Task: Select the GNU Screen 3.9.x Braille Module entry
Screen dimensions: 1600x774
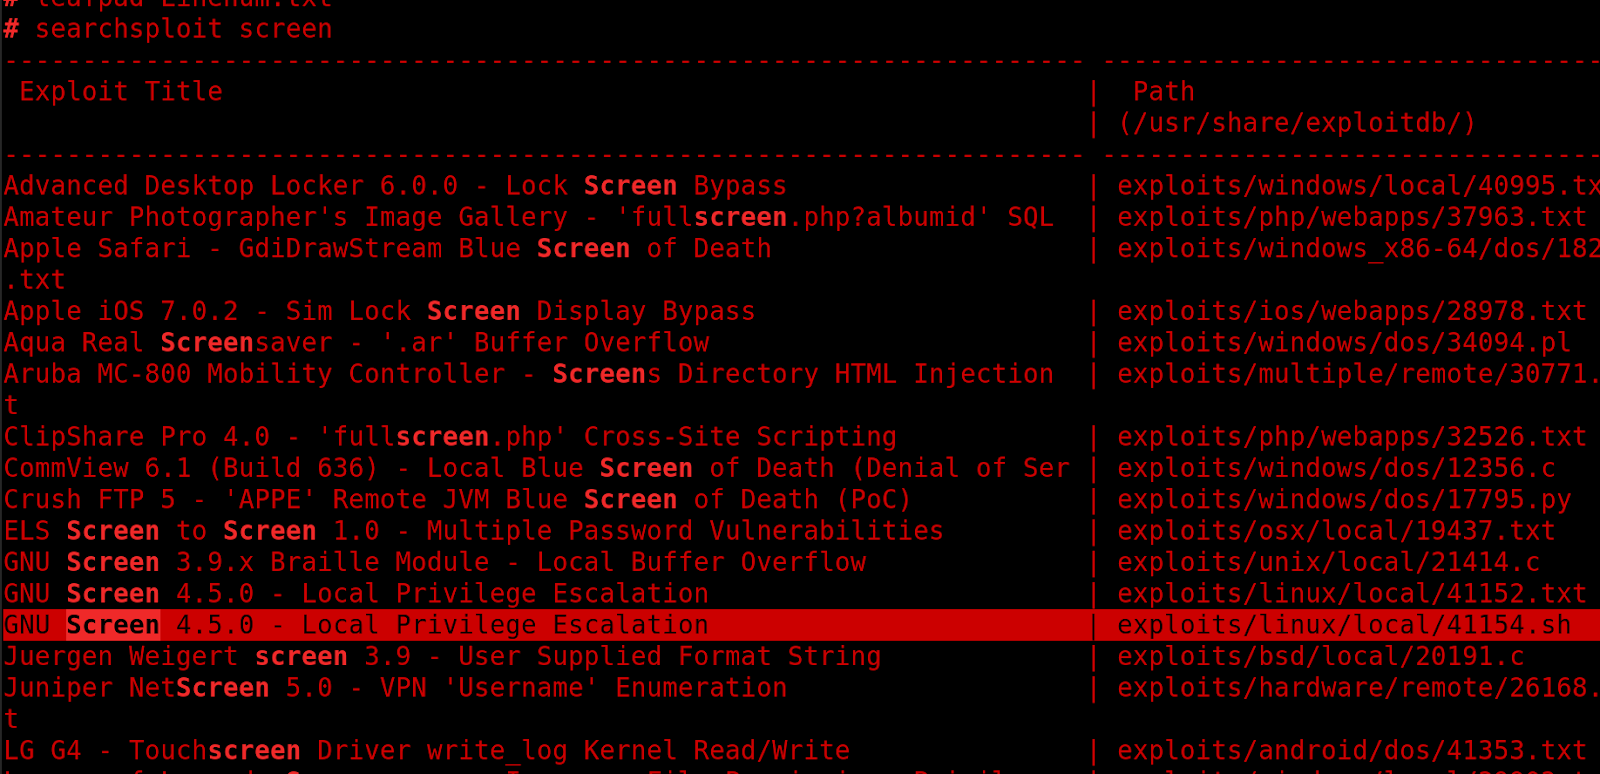Action: (x=434, y=562)
